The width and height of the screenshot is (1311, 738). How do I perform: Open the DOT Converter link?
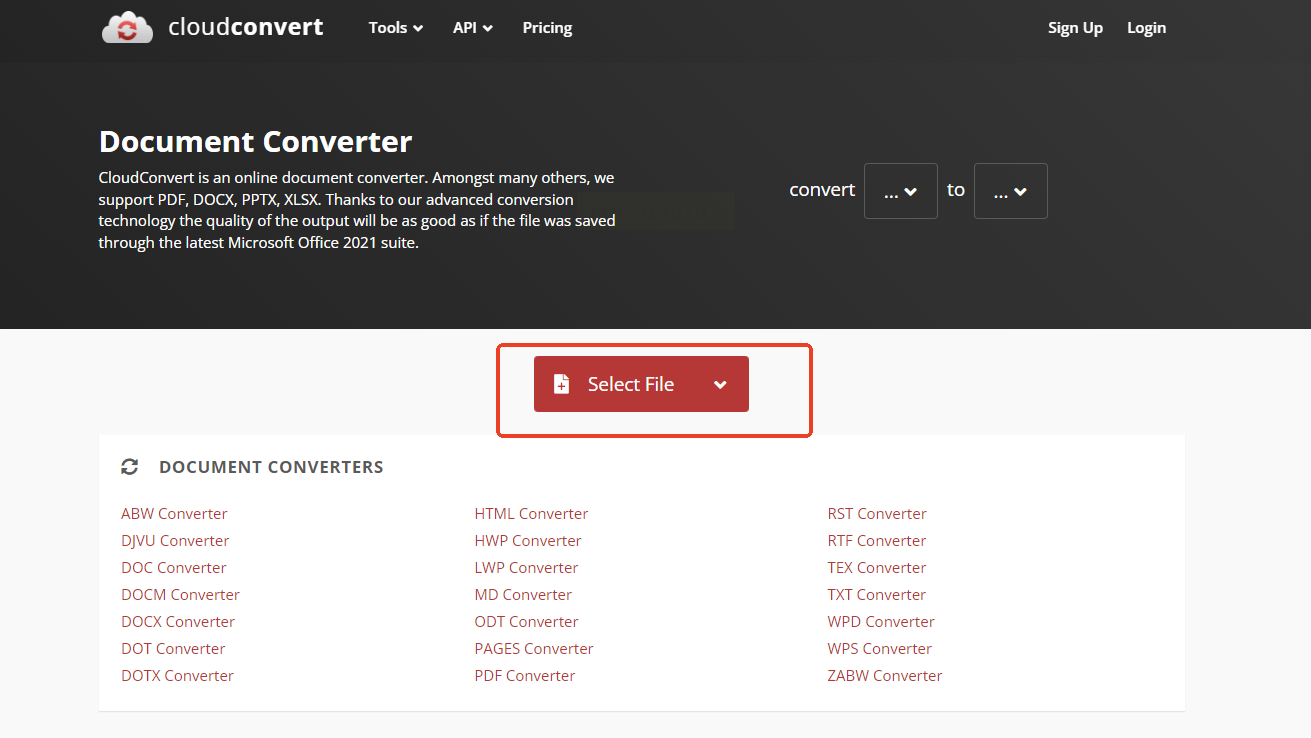173,649
